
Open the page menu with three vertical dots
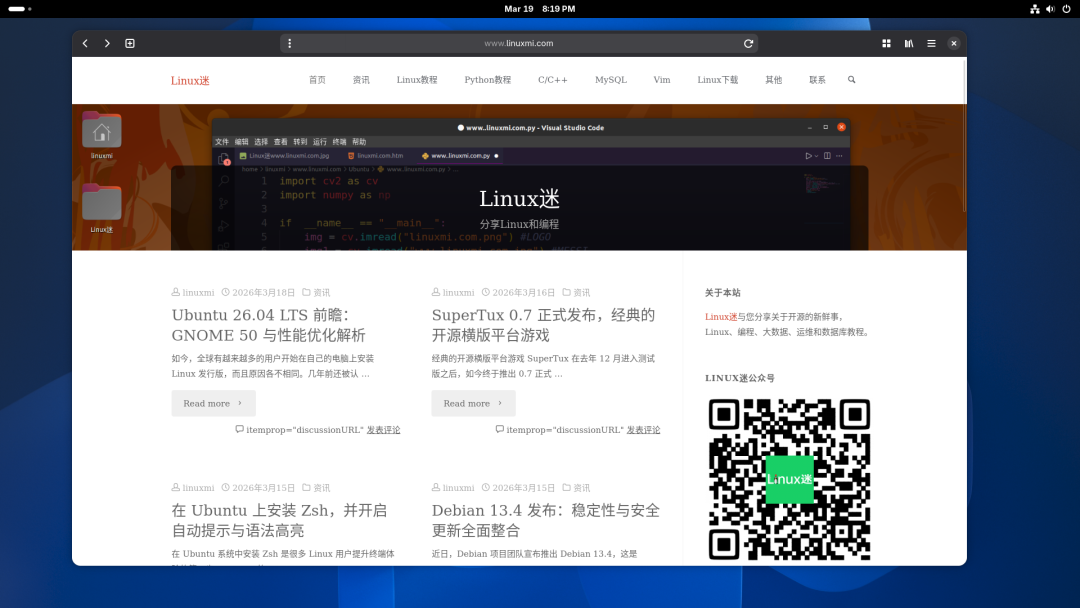[289, 43]
